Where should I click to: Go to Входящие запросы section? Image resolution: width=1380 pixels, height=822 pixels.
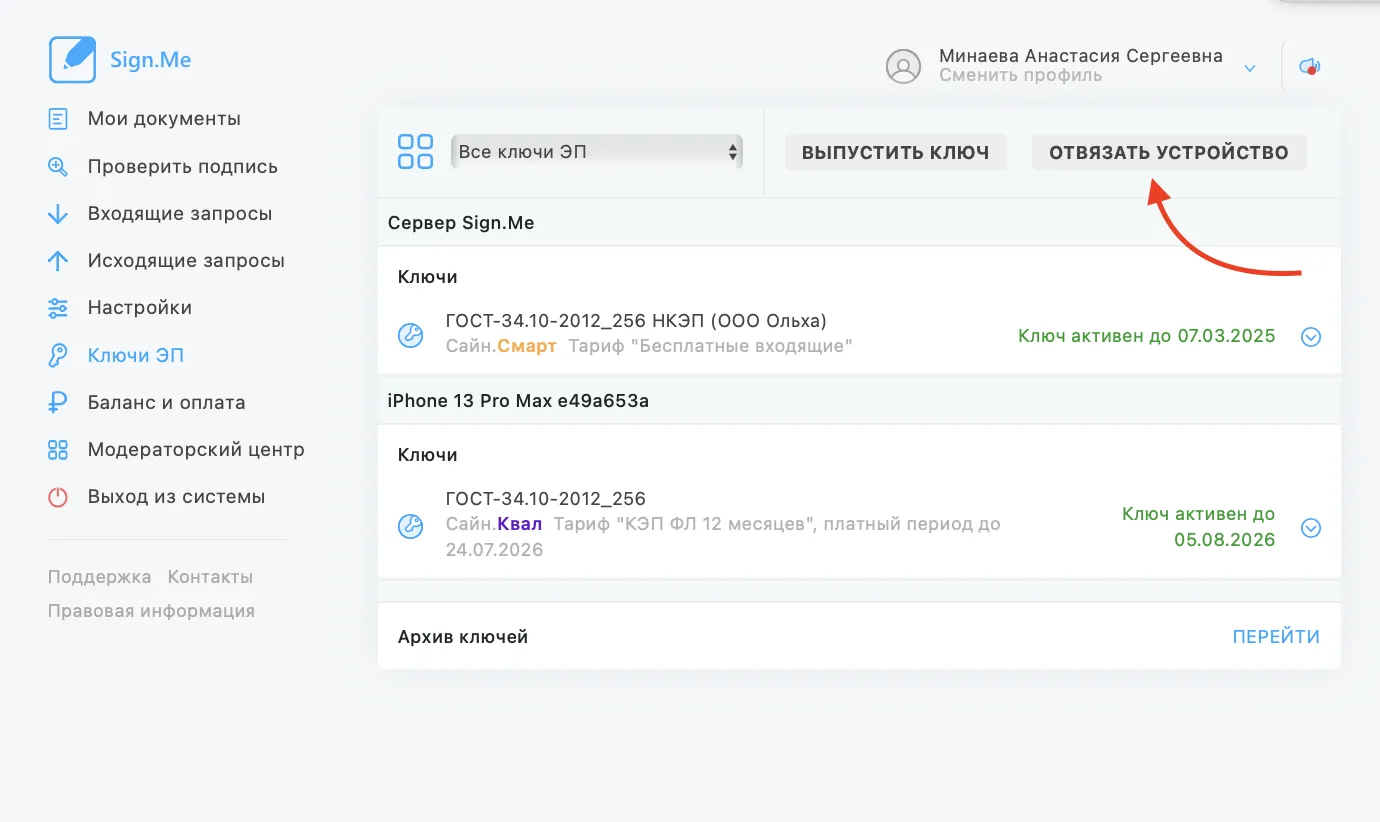(x=179, y=214)
